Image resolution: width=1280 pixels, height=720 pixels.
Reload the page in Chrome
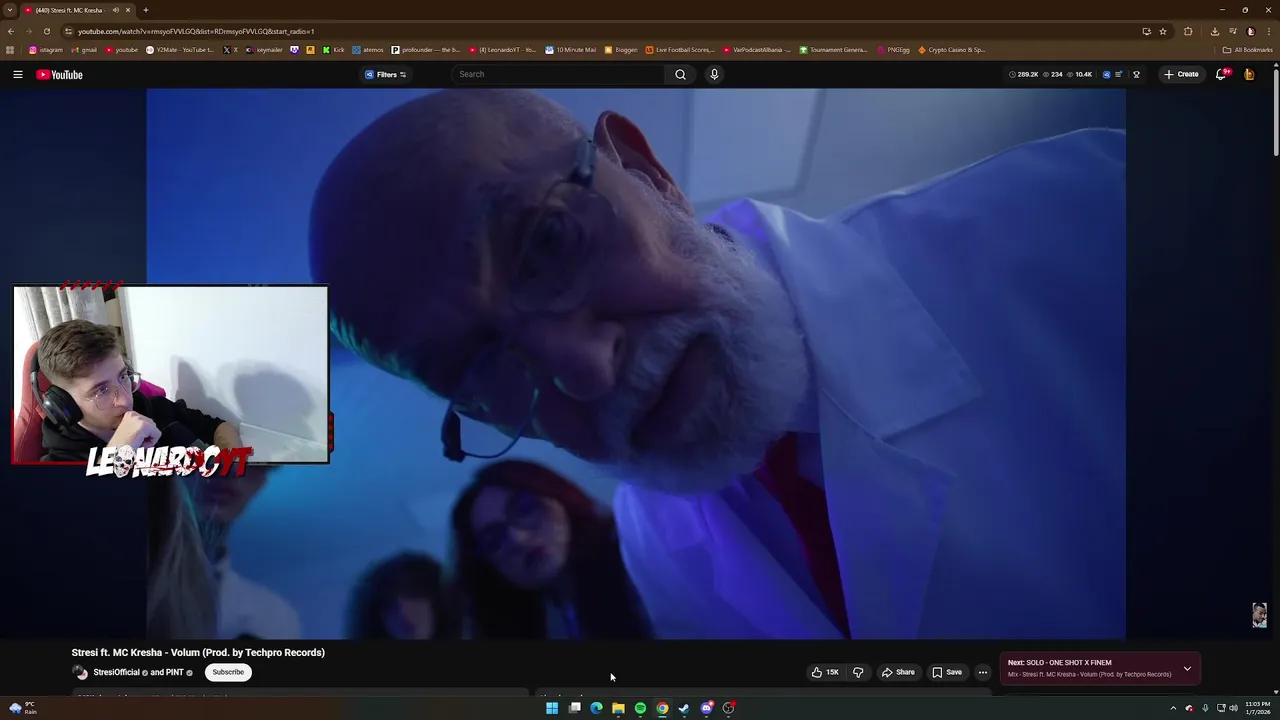point(46,31)
